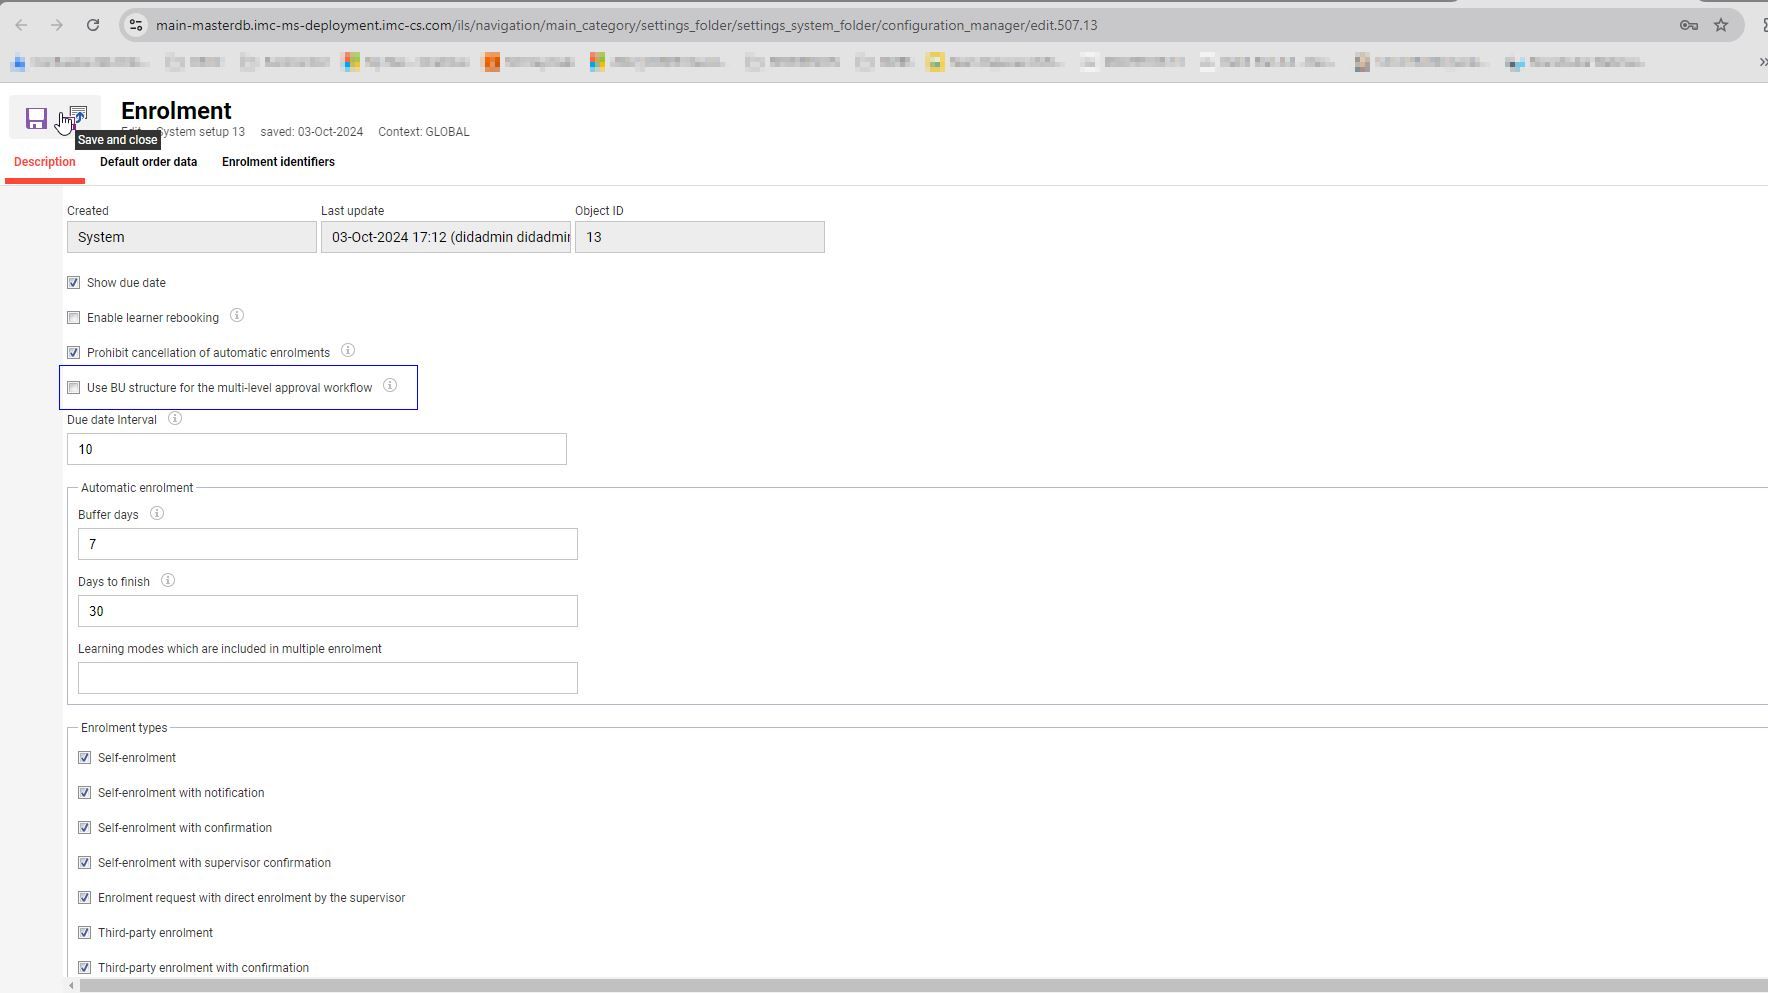Bookmark page with the star icon

tap(1721, 25)
